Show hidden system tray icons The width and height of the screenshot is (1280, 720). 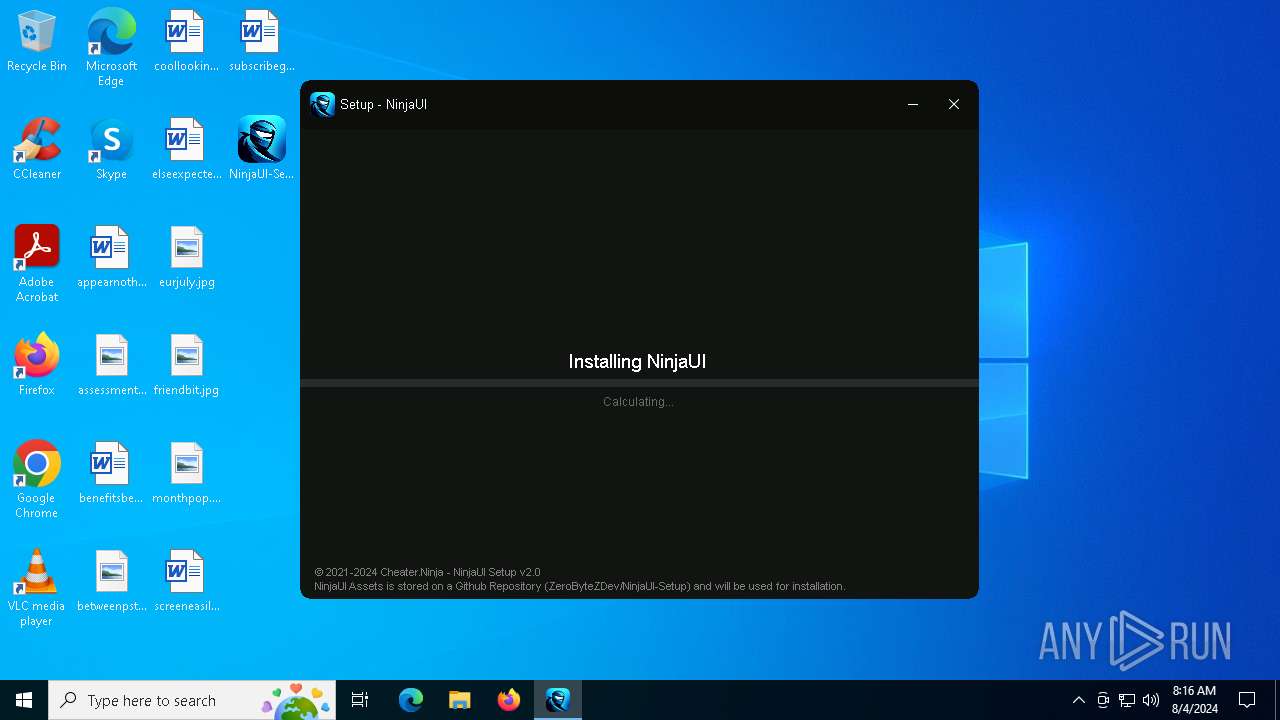[1078, 700]
